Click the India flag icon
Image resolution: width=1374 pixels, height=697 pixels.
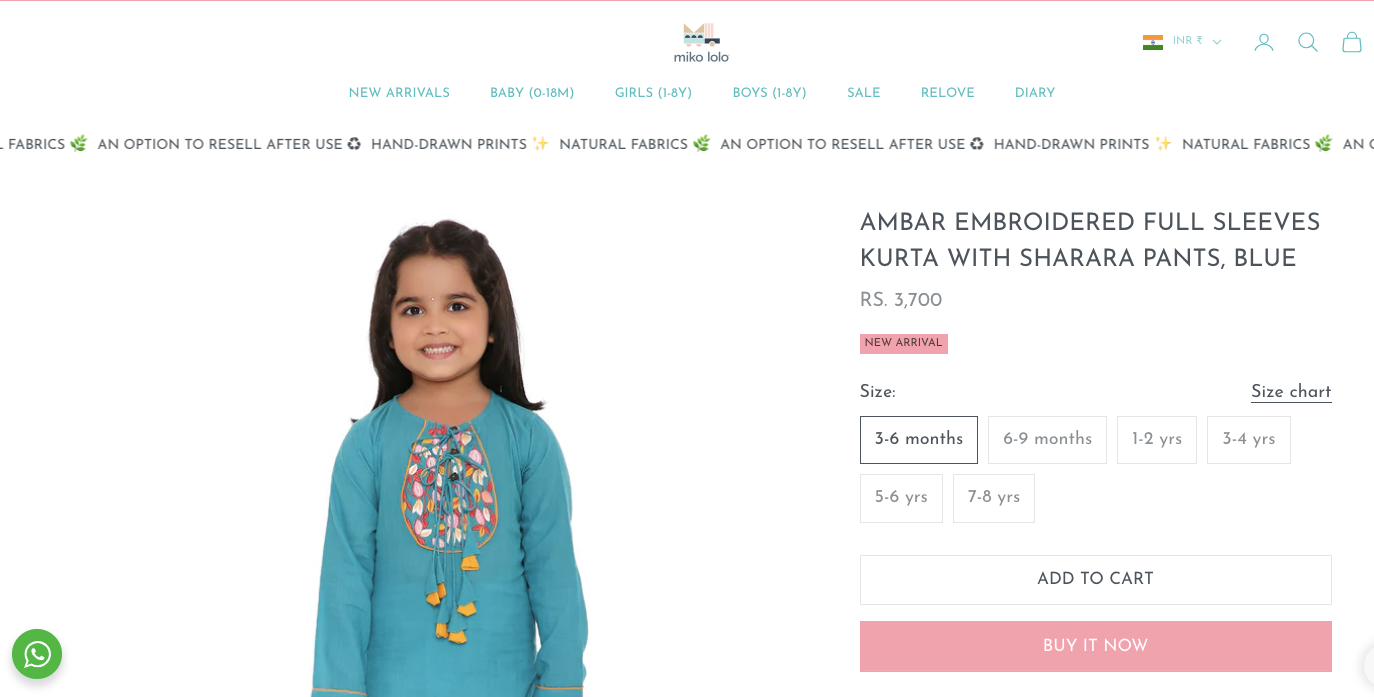tap(1153, 42)
